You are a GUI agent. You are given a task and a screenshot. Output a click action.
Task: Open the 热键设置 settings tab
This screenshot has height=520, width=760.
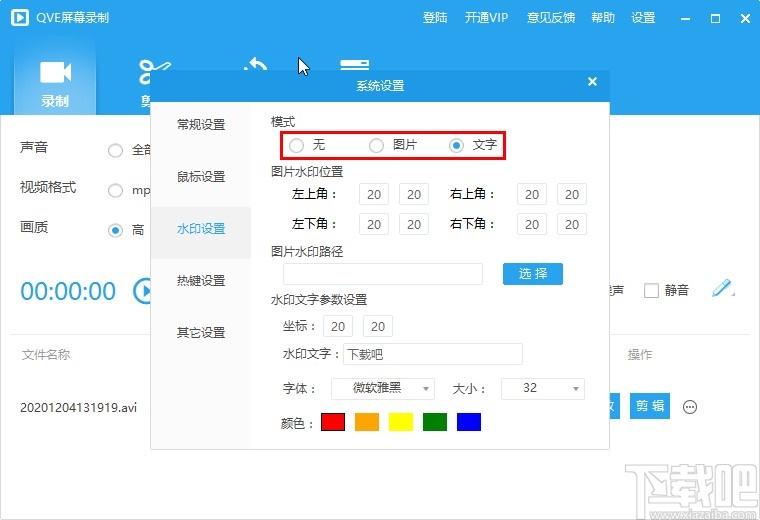[201, 281]
